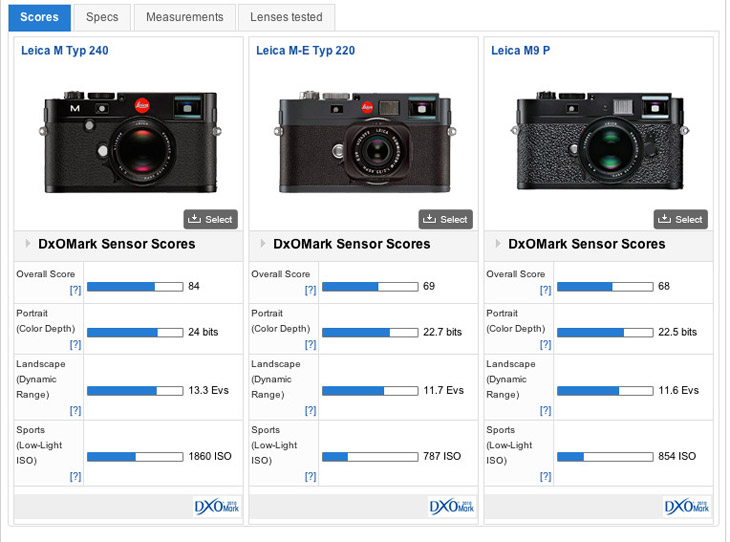The height and width of the screenshot is (542, 730).
Task: Click the 854 ISO low-light bar
Action: [605, 457]
